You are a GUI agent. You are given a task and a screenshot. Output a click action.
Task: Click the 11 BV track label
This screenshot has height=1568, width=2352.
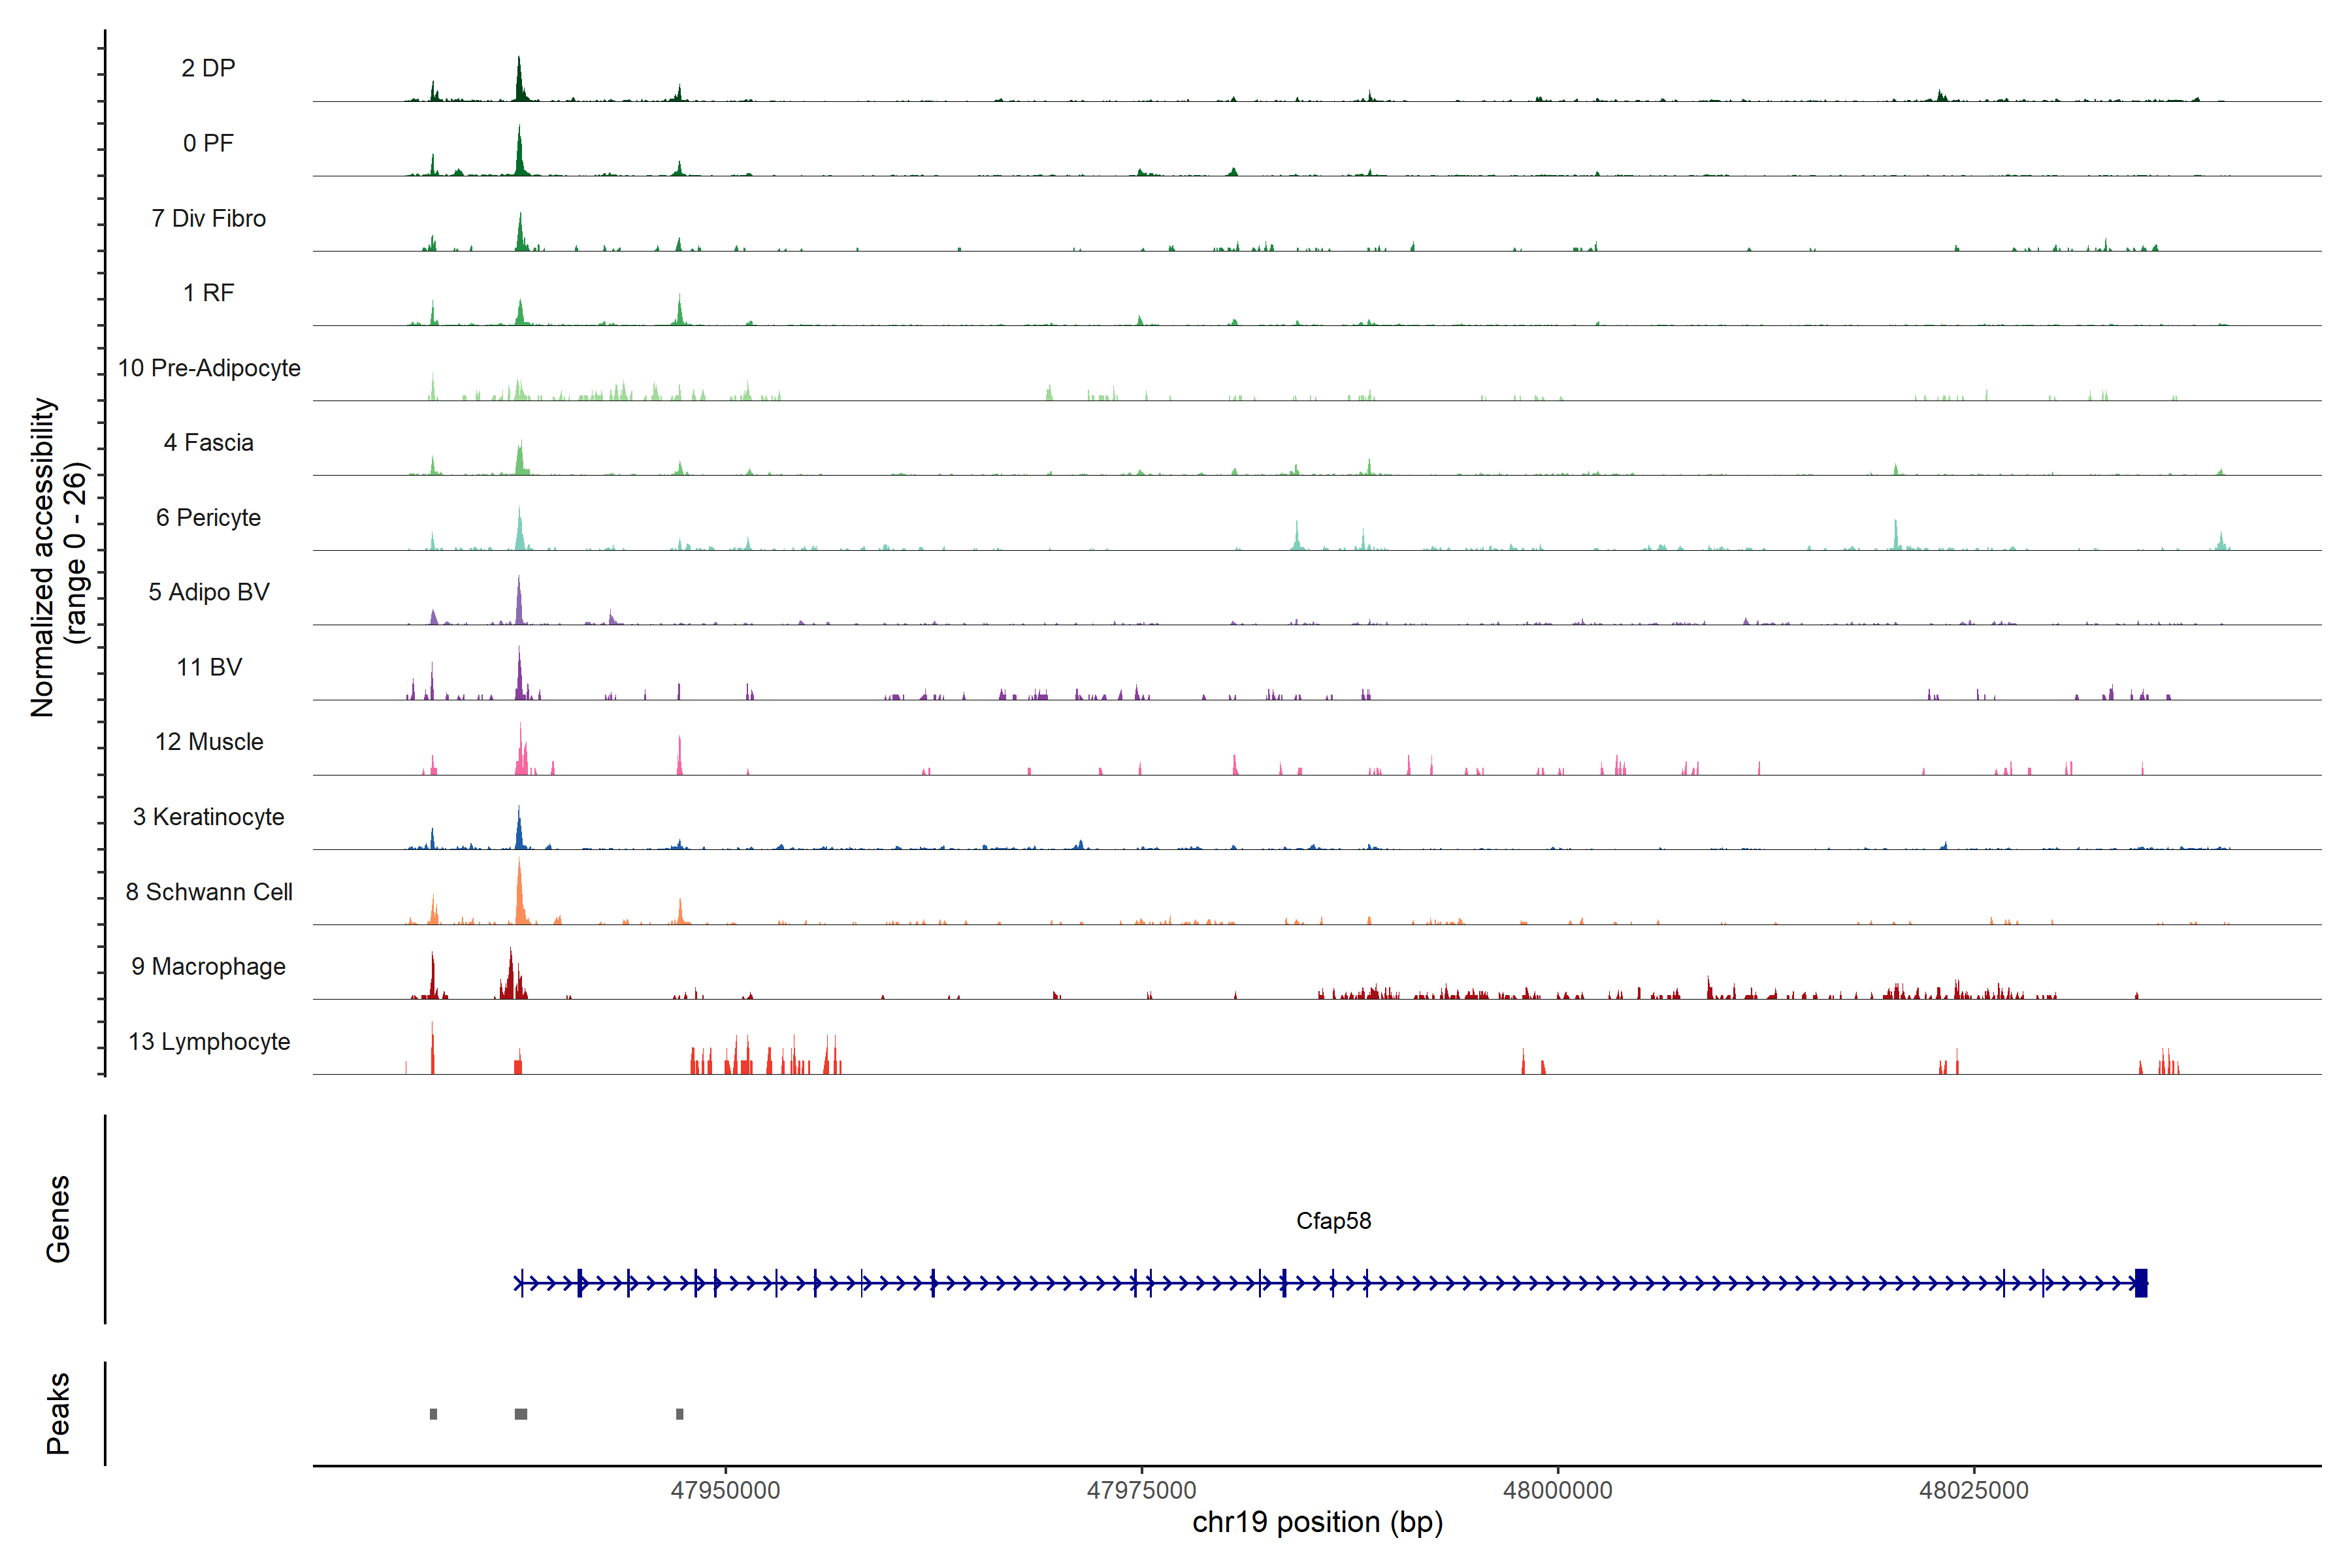209,667
